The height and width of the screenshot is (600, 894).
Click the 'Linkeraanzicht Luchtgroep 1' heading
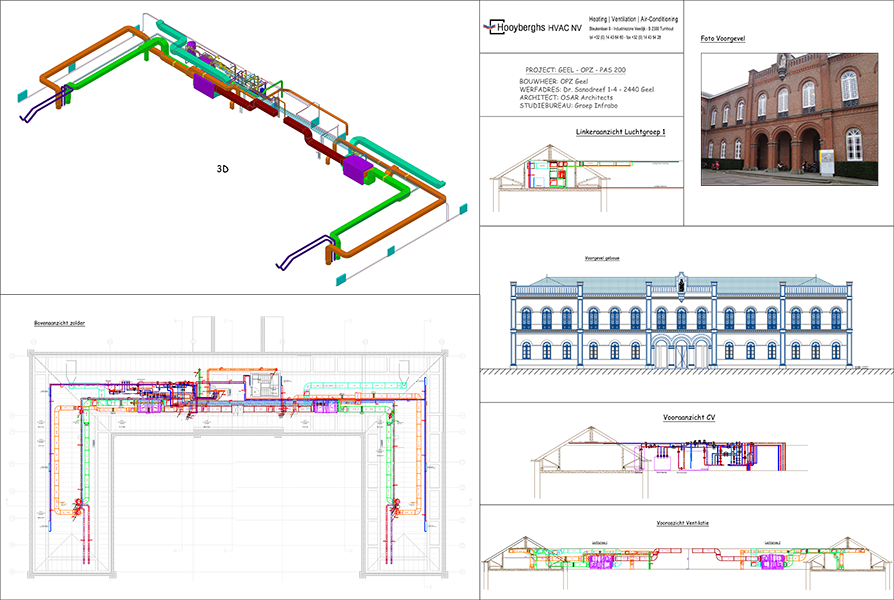[620, 132]
